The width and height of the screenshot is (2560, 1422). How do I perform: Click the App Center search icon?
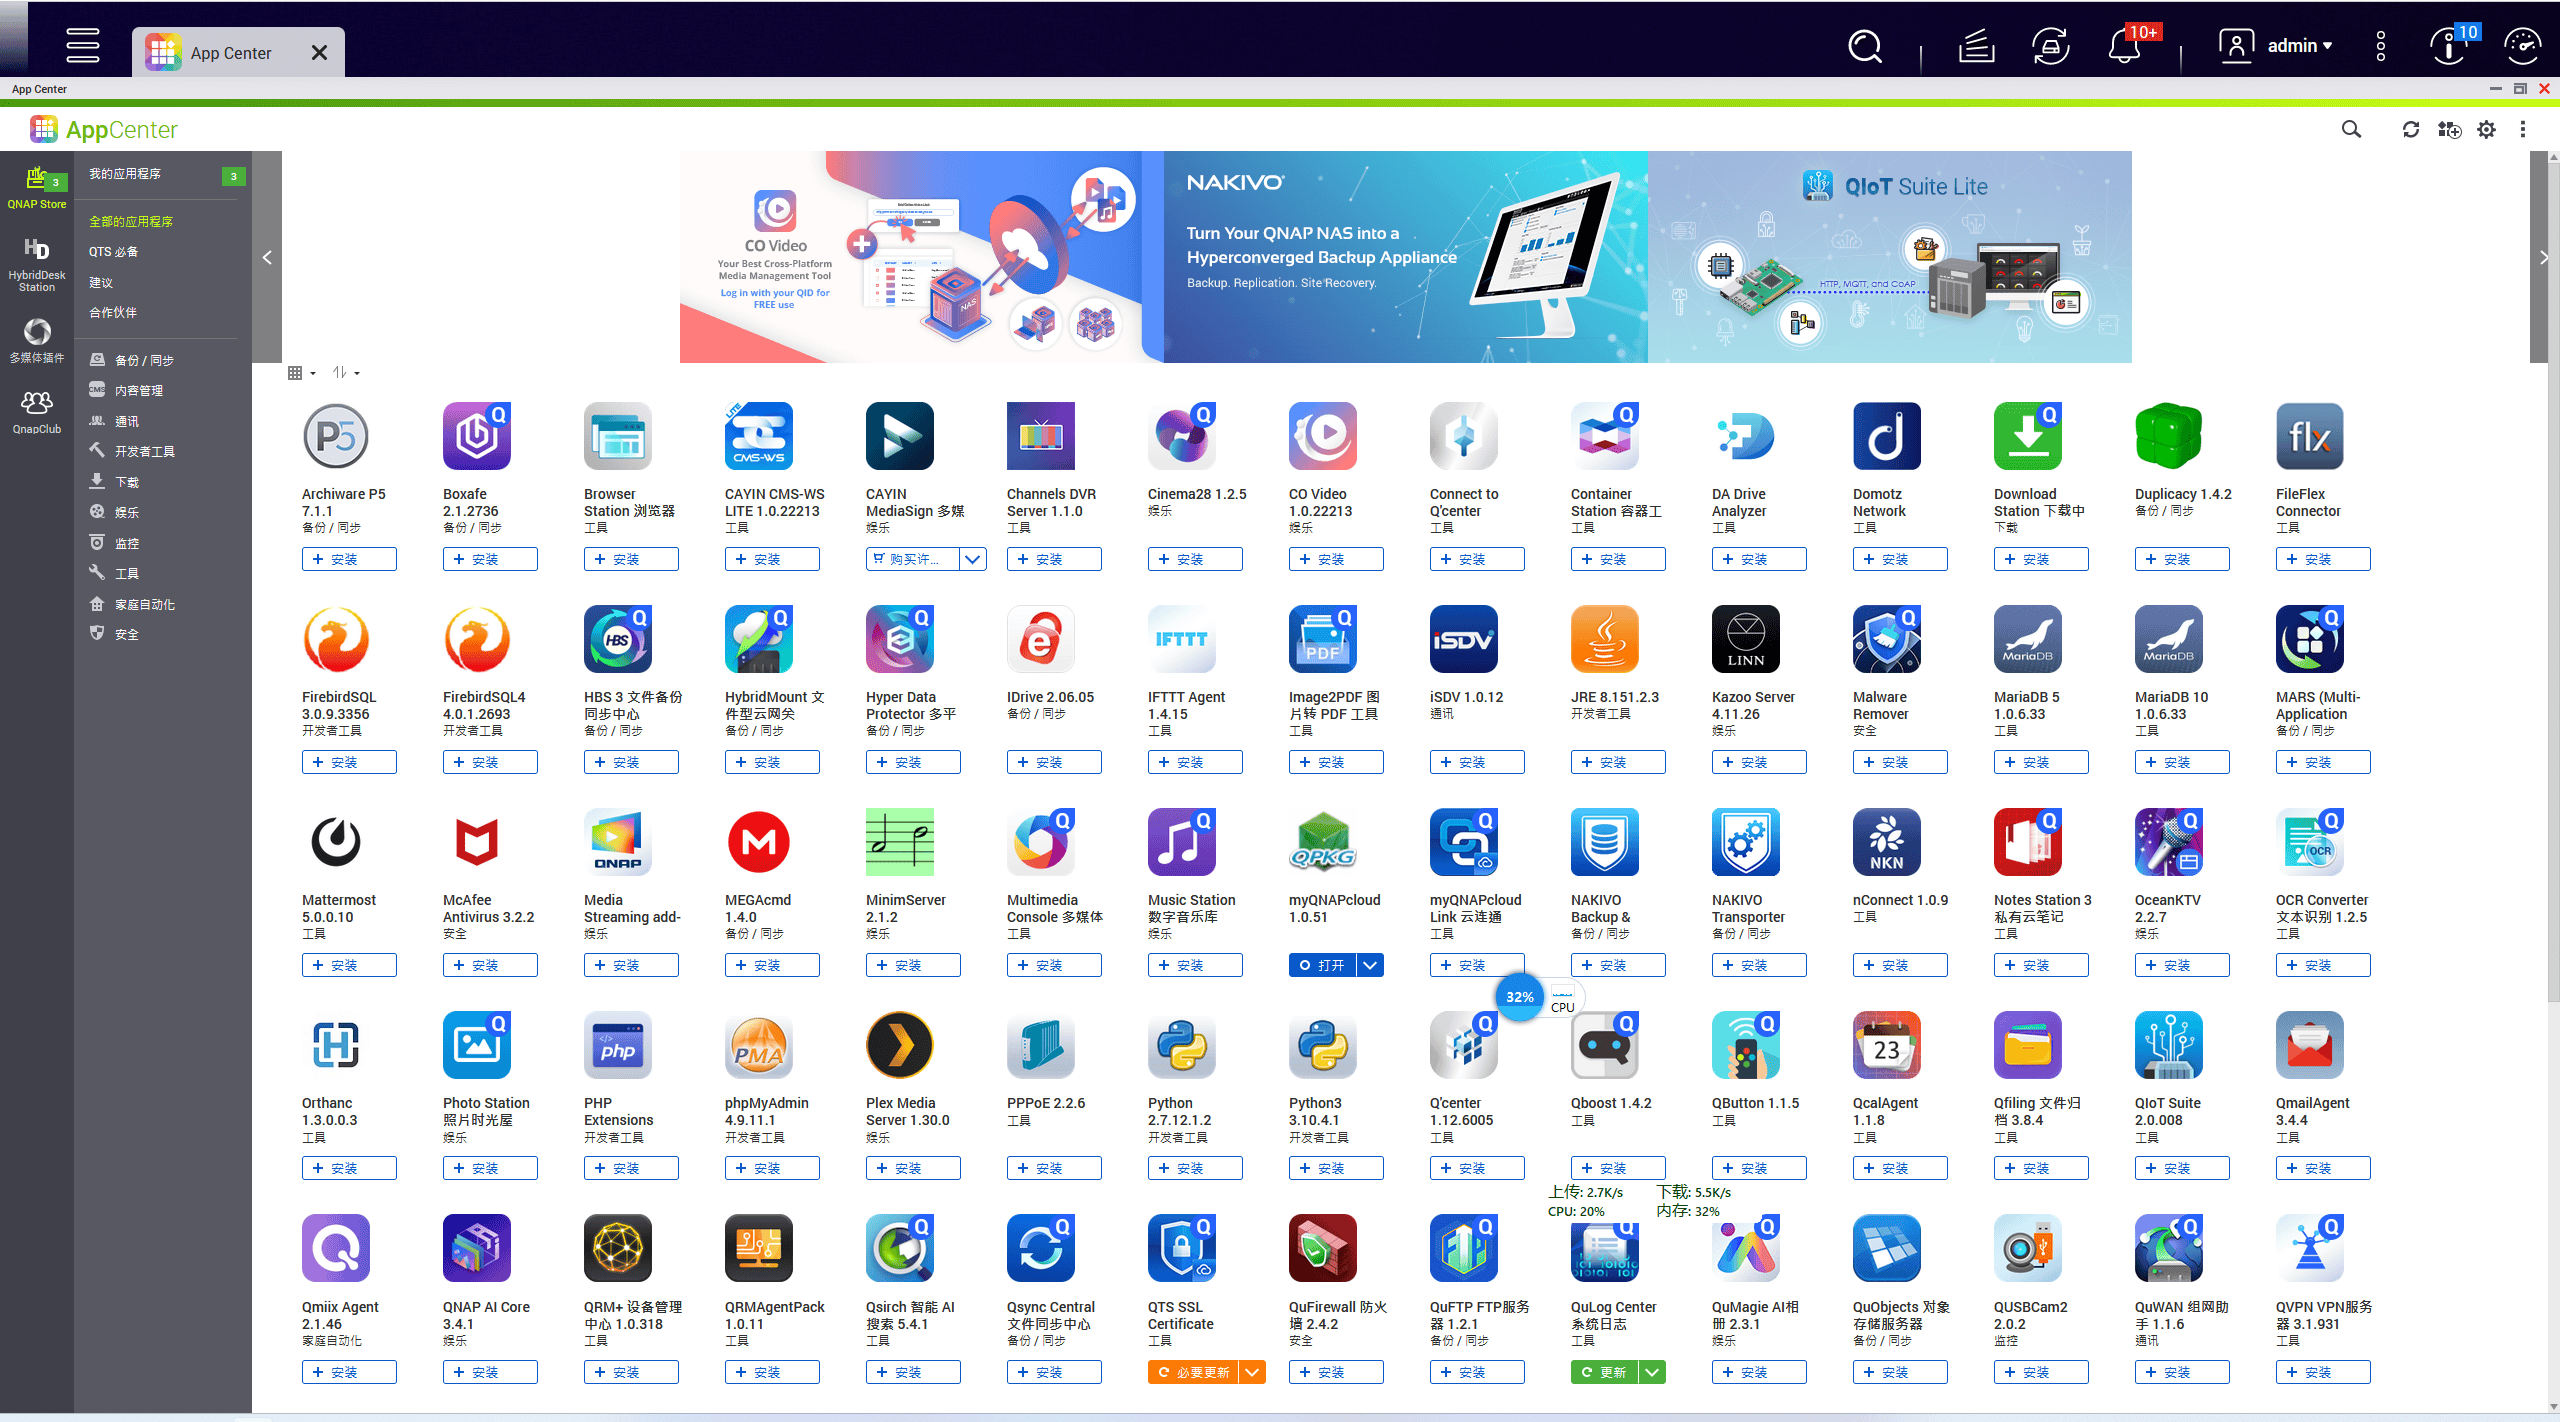[2352, 130]
